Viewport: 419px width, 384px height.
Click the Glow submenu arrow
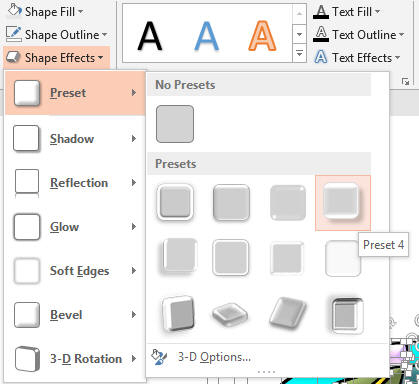pyautogui.click(x=134, y=227)
